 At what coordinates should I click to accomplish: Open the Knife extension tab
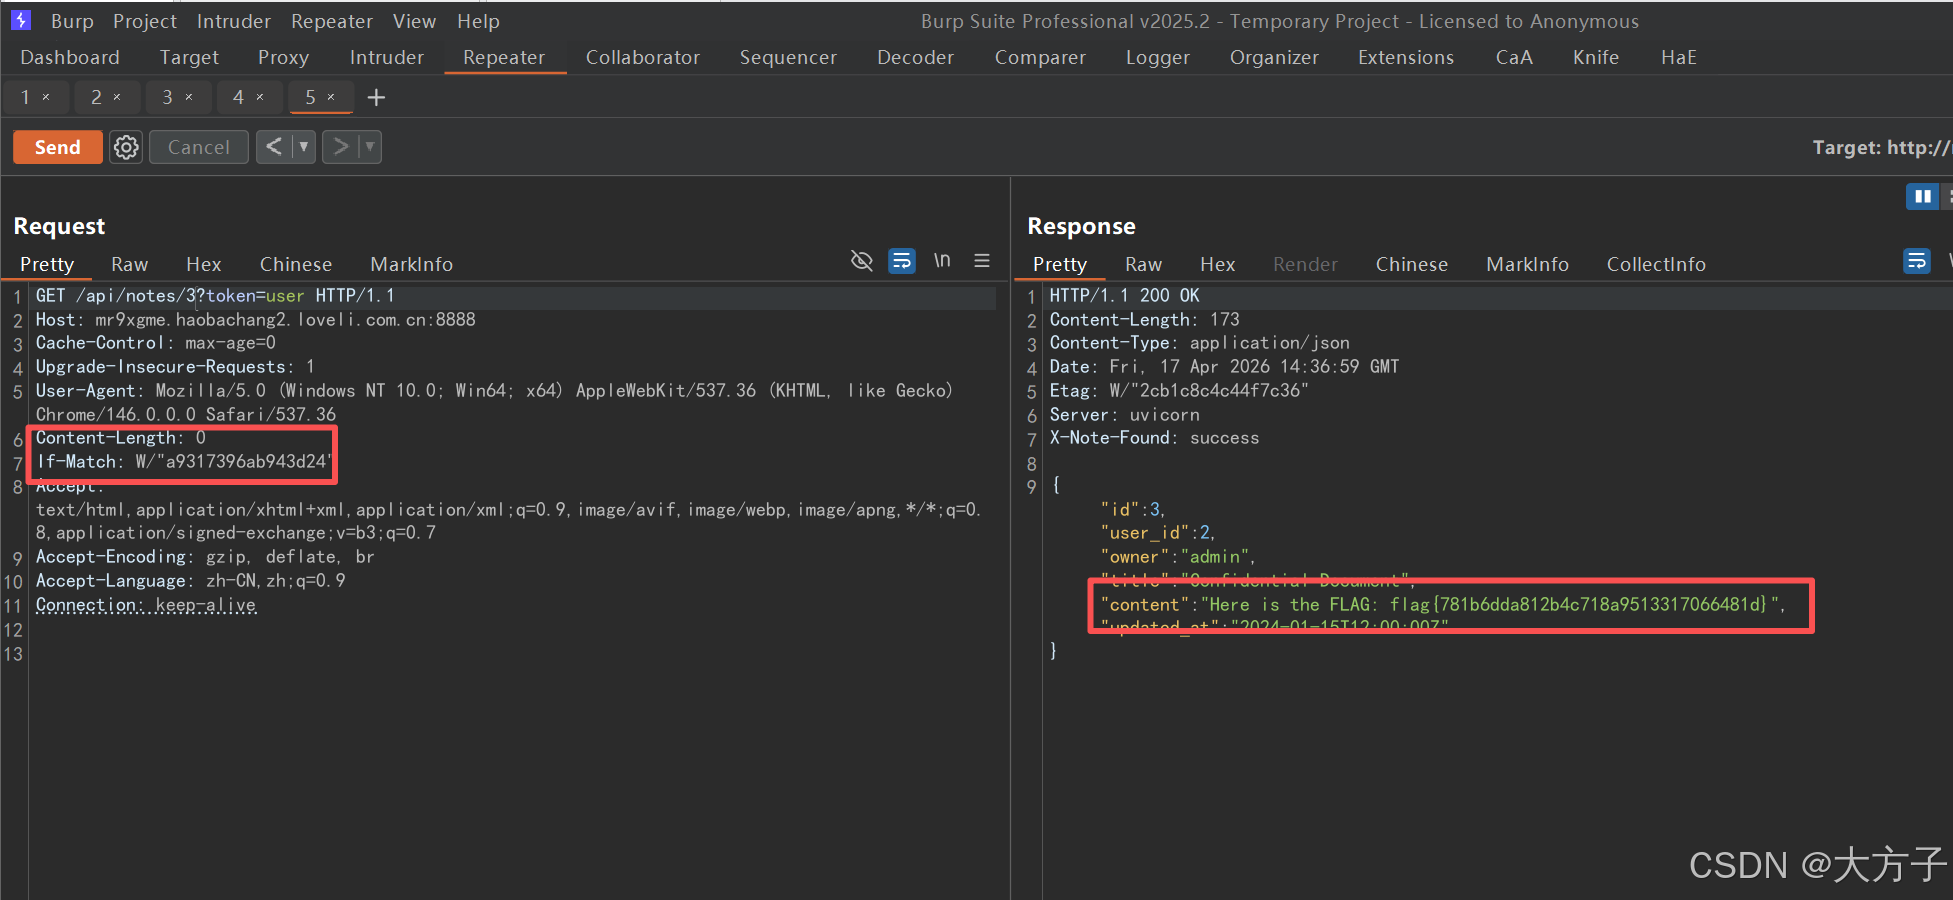(1596, 57)
